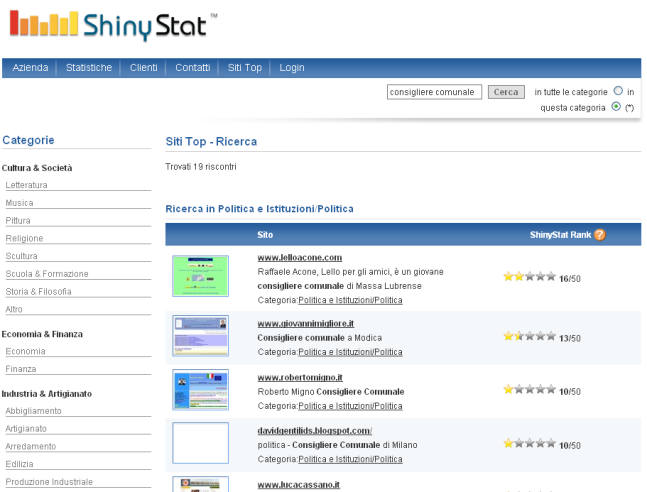Open www.lelloacone.com link
This screenshot has width=647, height=492.
[300, 258]
